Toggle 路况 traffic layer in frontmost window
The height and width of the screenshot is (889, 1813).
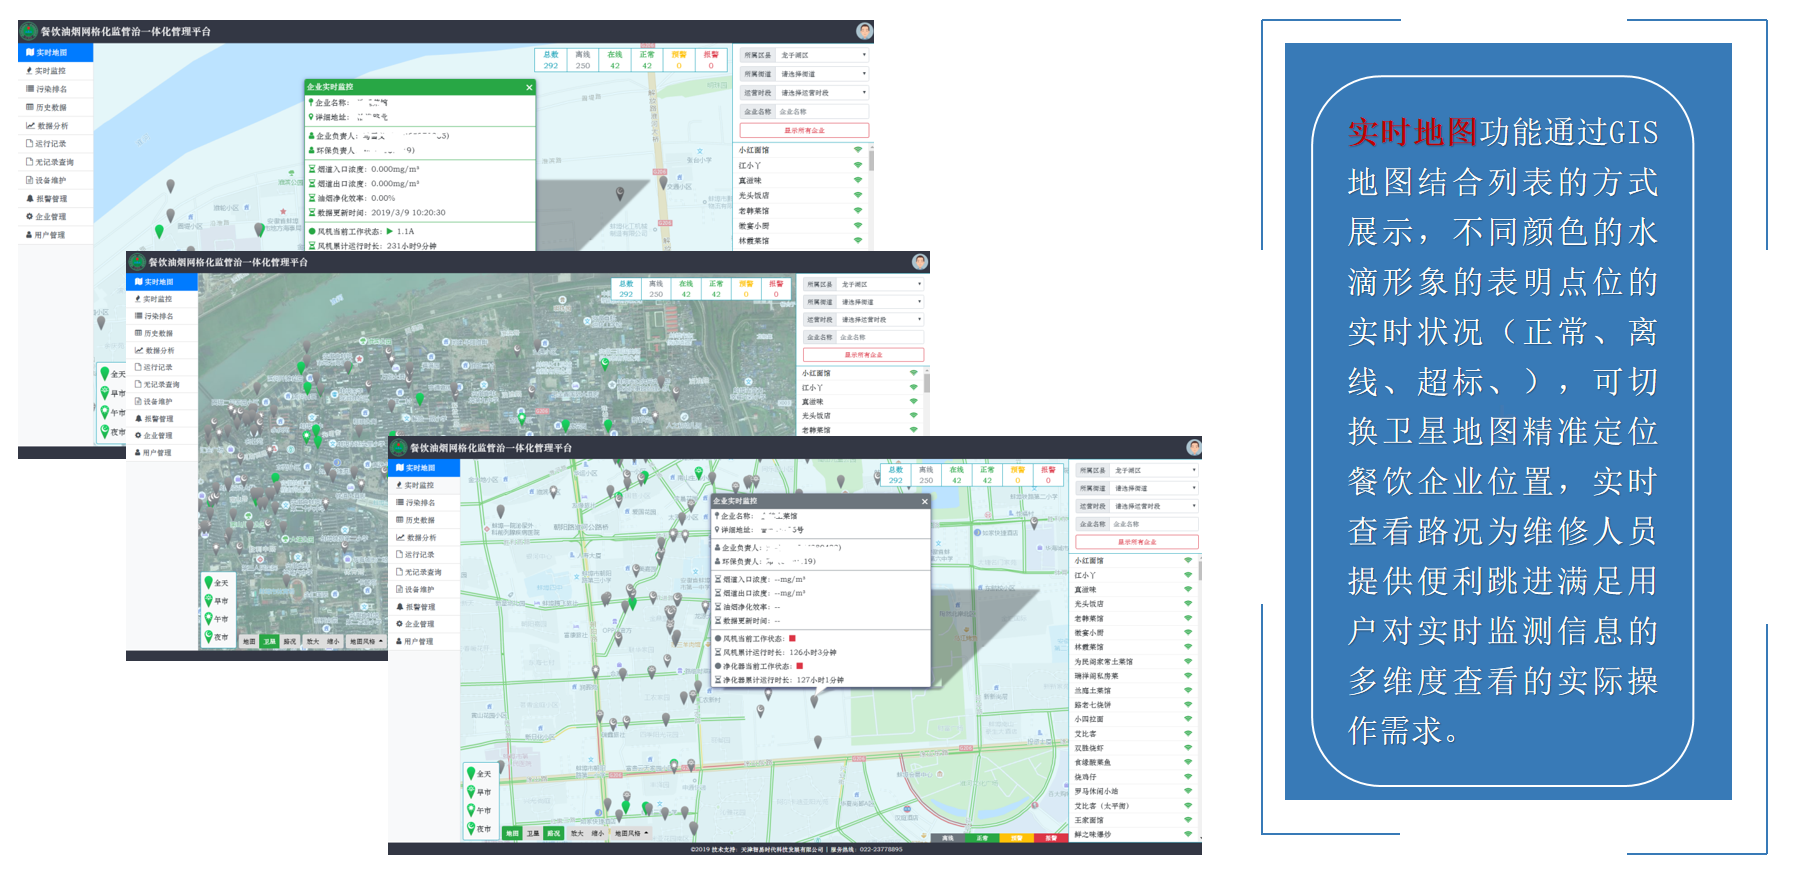click(x=554, y=833)
